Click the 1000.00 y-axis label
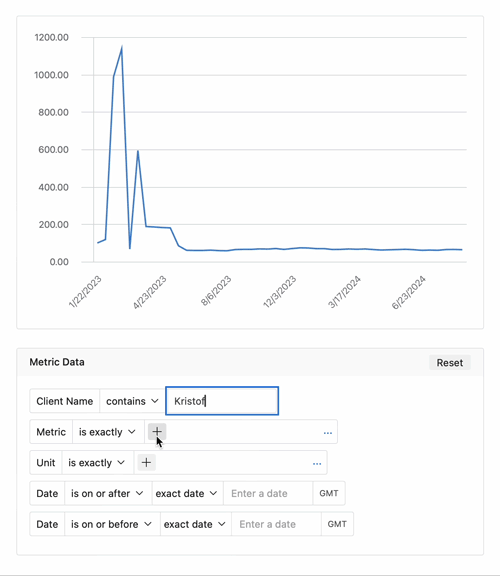500x576 pixels. click(51, 75)
